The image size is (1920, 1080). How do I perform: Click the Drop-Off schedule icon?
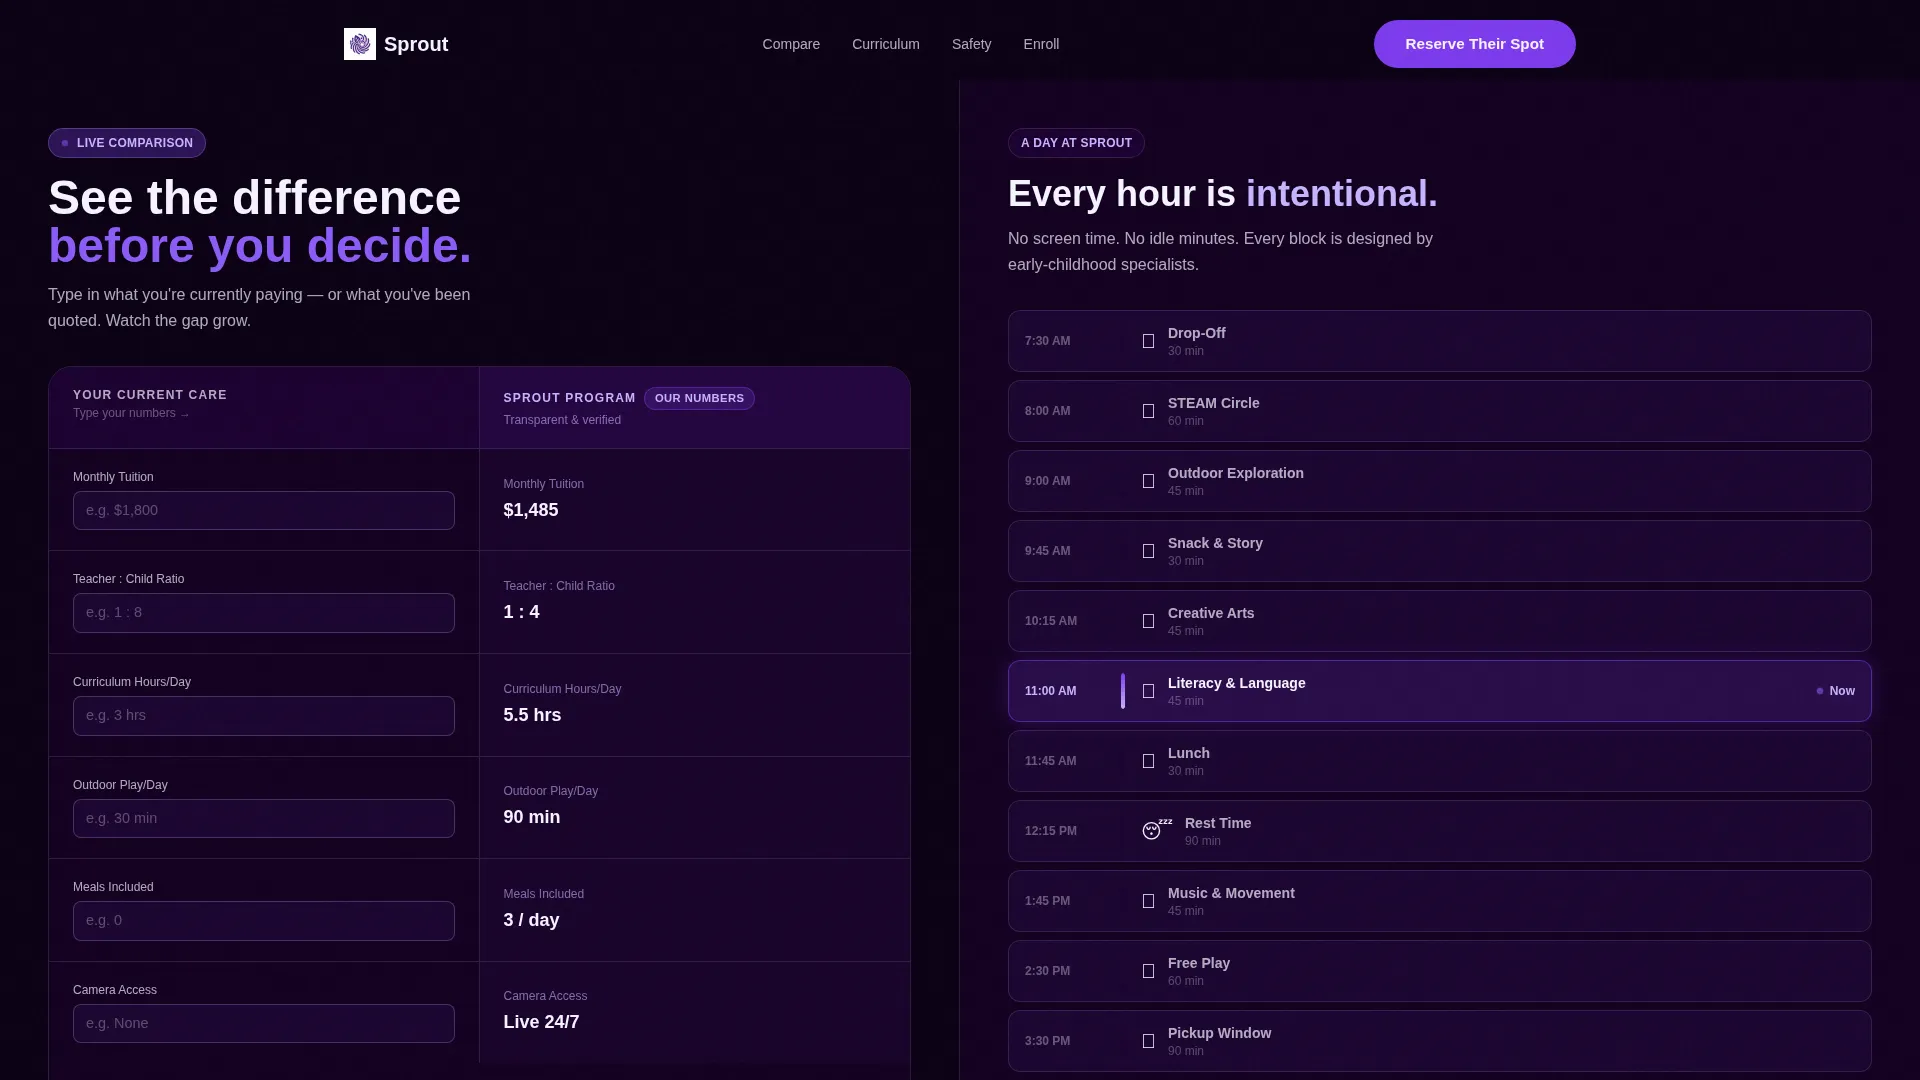point(1148,341)
